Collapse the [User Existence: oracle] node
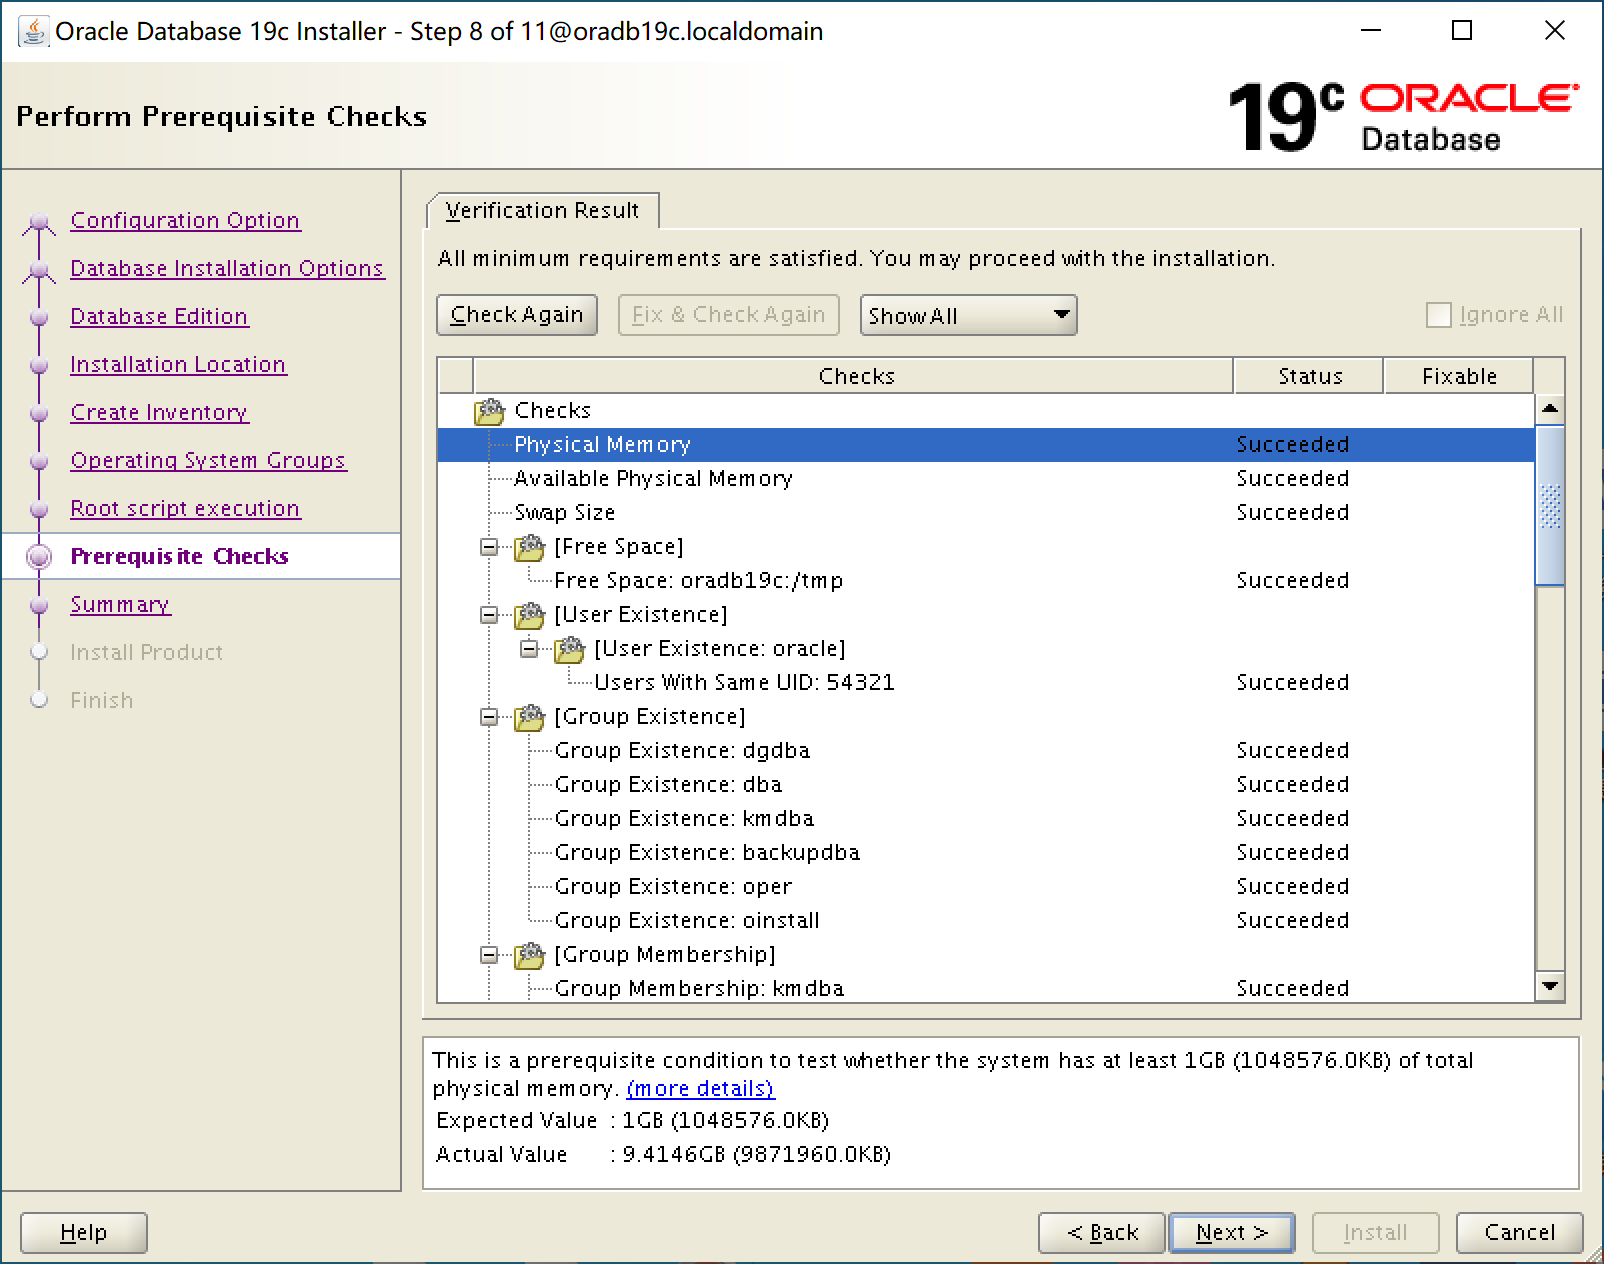Screen dimensions: 1604x1264 [529, 649]
